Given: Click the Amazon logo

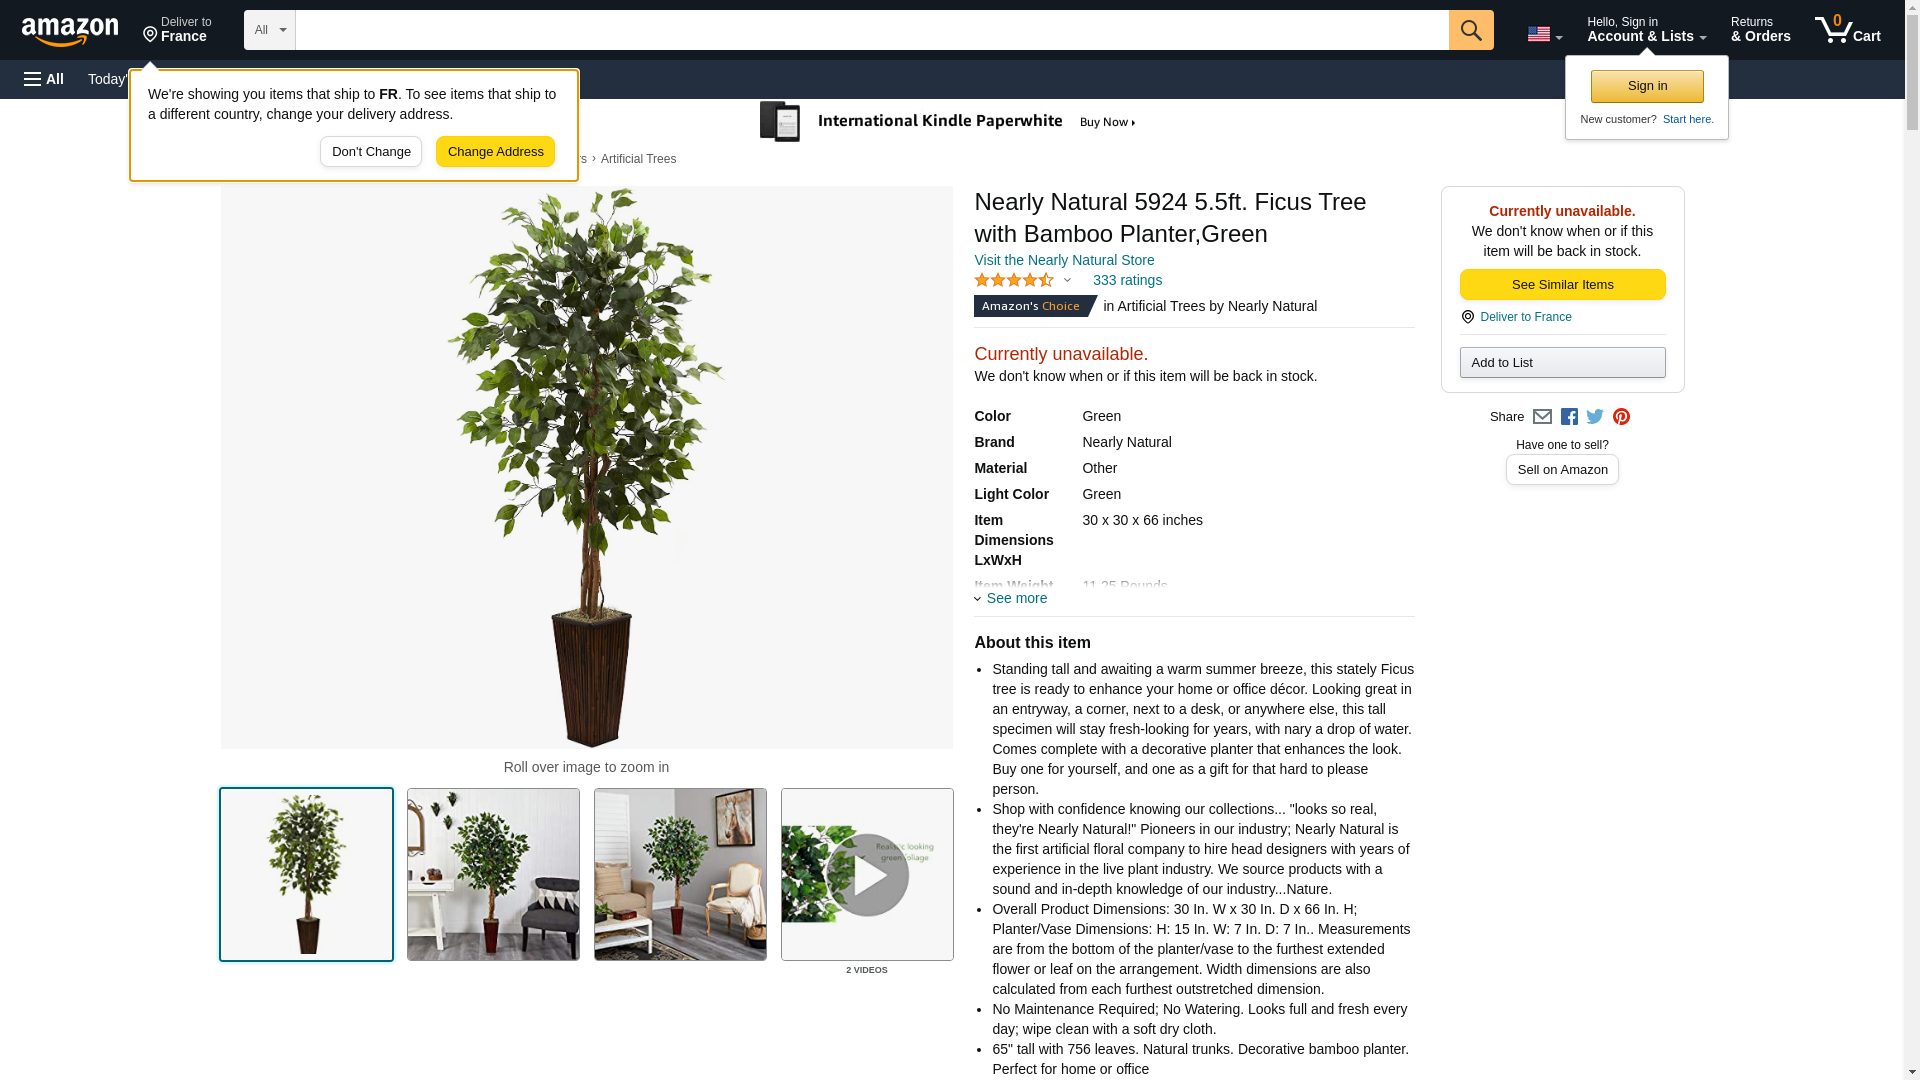Looking at the screenshot, I should pos(70,31).
